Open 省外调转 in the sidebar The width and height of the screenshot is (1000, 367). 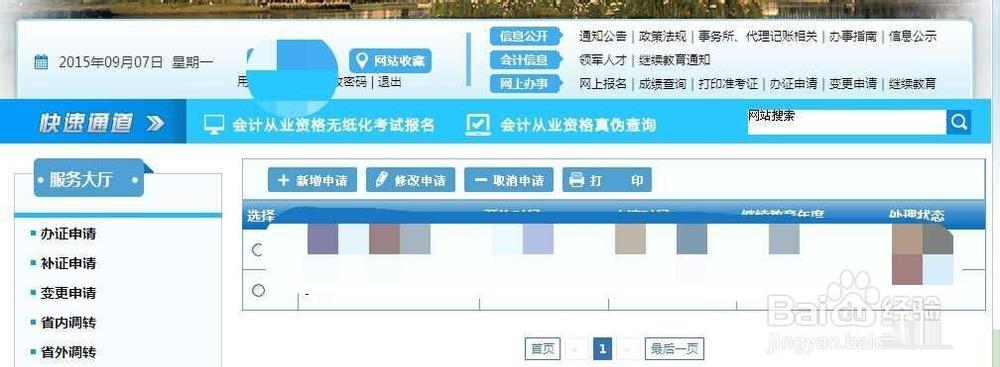(68, 352)
